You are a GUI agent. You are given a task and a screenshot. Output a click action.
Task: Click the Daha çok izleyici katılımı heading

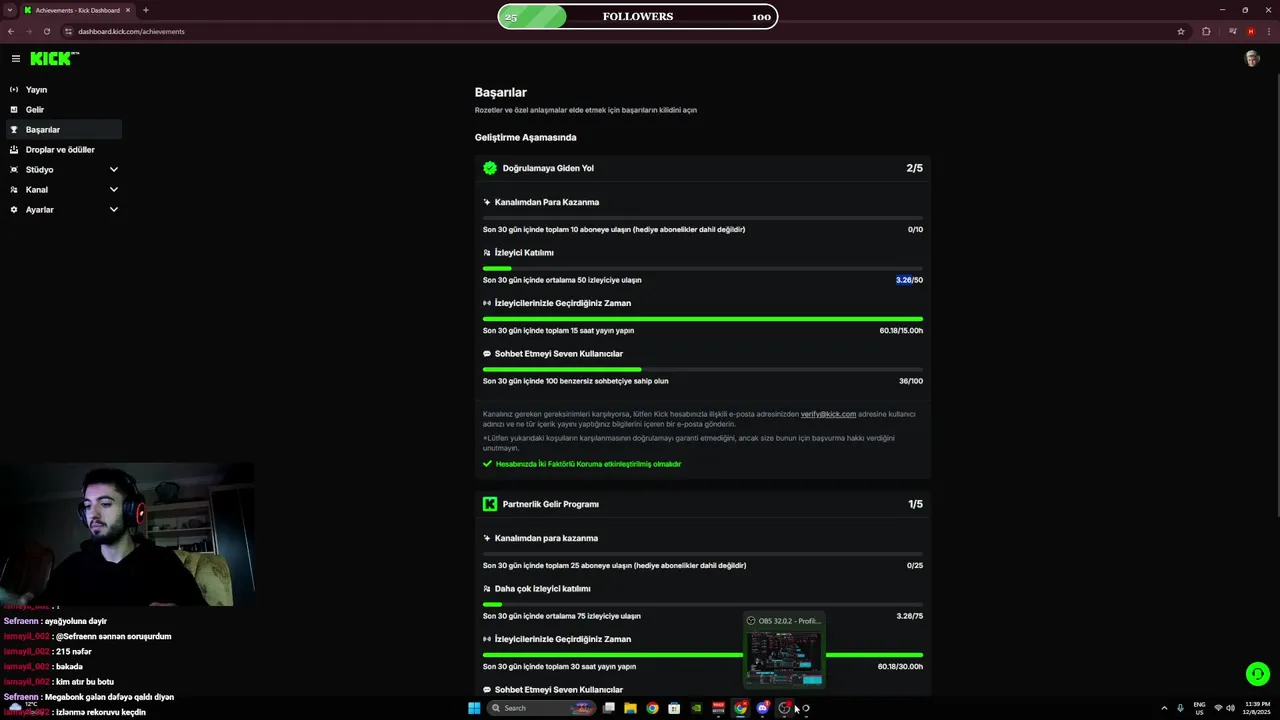click(x=542, y=589)
